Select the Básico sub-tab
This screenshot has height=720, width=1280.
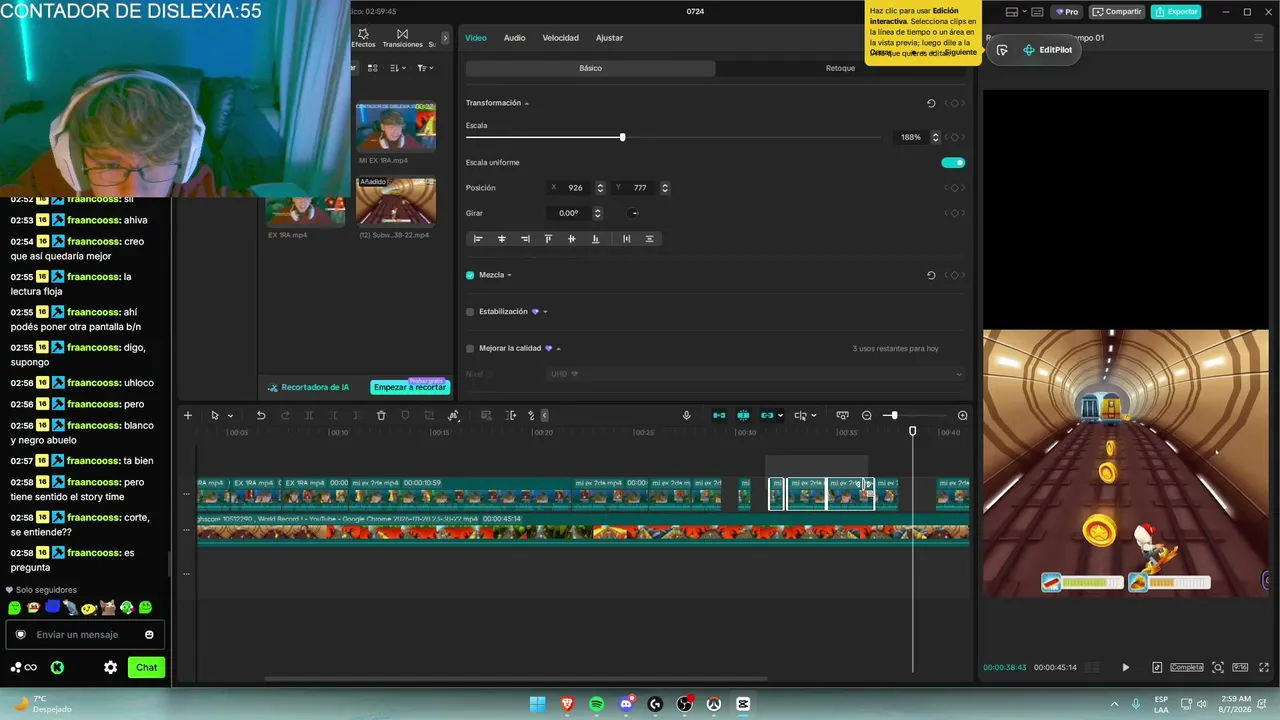tap(591, 68)
